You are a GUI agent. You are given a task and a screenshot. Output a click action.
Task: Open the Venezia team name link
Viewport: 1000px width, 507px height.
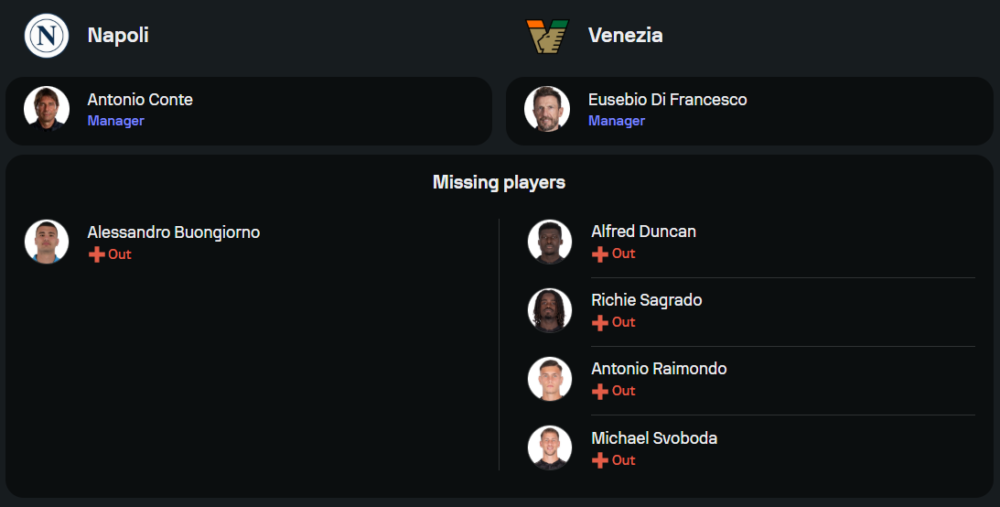625,35
